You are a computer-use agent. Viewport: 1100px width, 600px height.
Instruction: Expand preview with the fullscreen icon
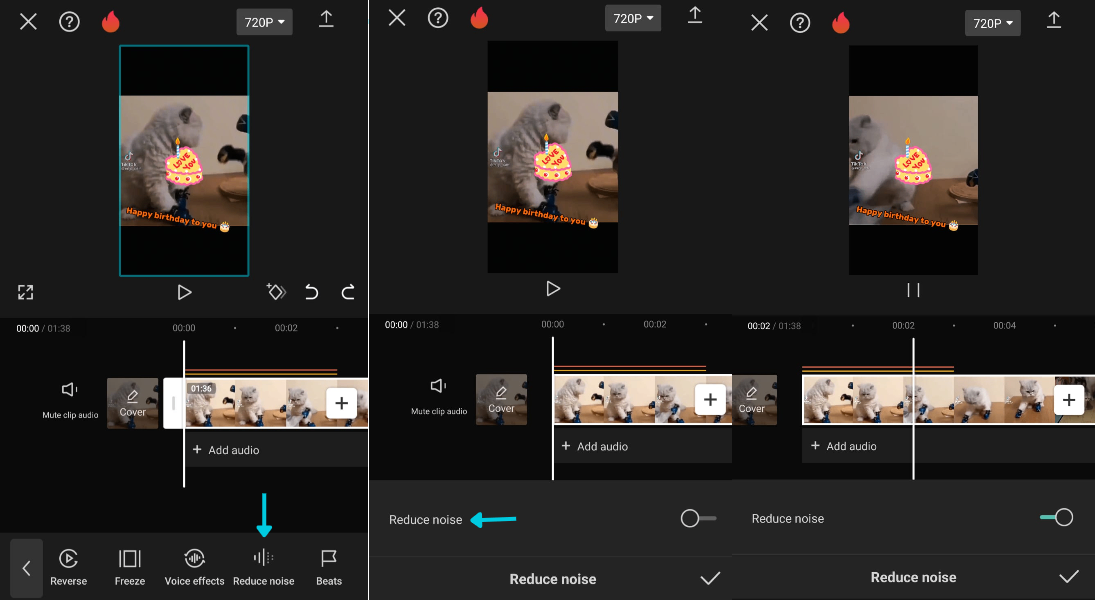coord(26,292)
